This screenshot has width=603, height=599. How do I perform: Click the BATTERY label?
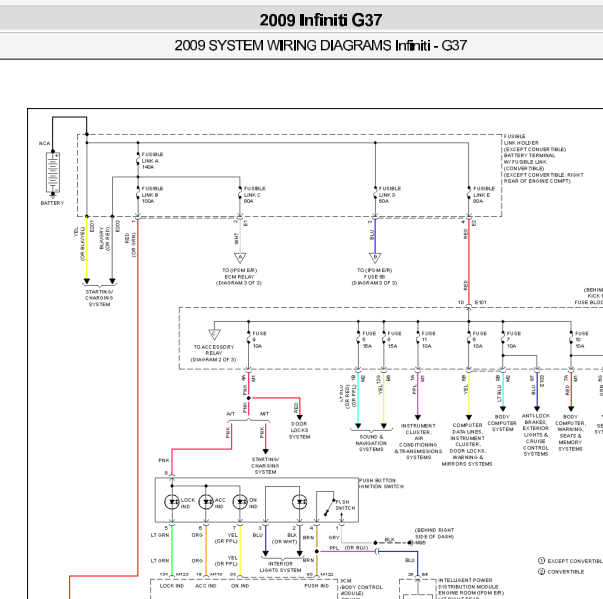coord(52,203)
